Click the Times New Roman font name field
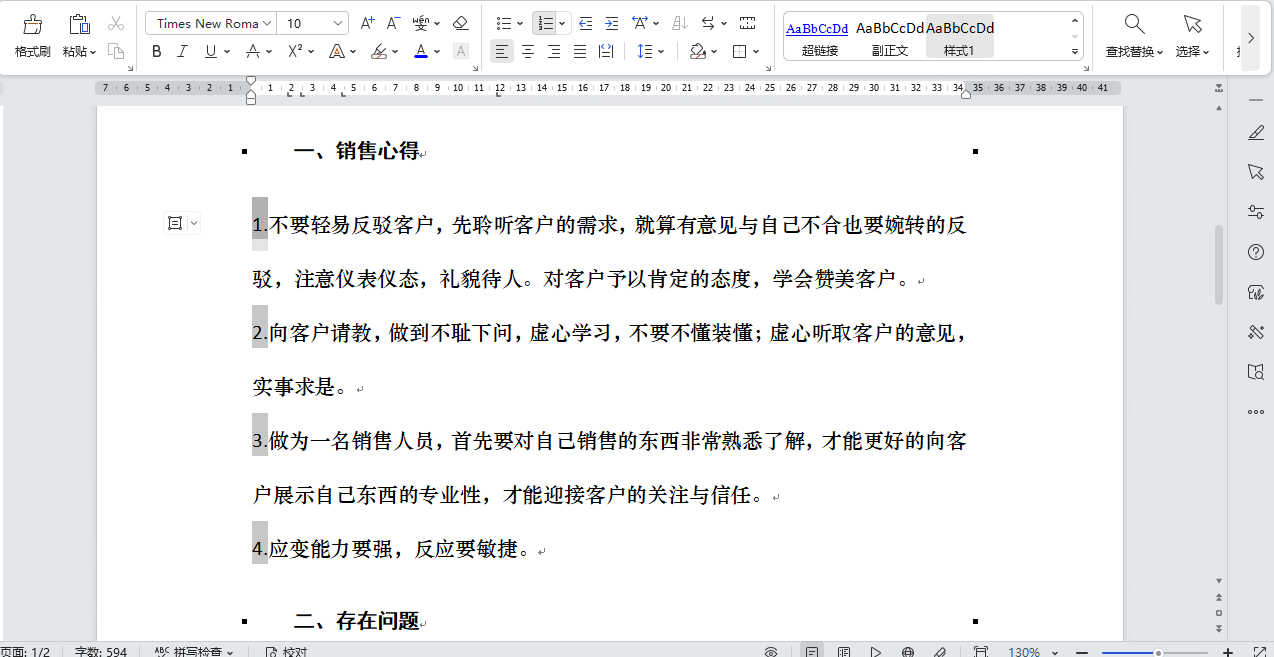The height and width of the screenshot is (657, 1274). (210, 22)
